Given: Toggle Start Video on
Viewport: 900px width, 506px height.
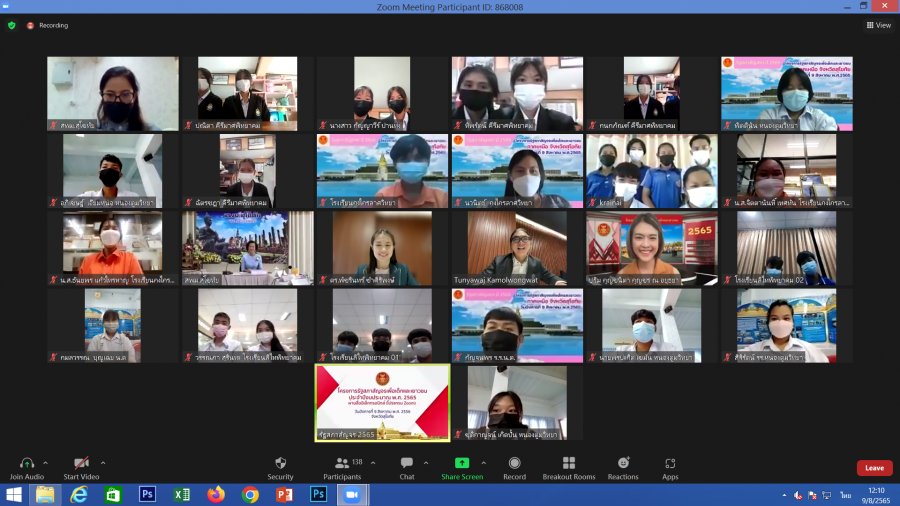Looking at the screenshot, I should pyautogui.click(x=82, y=463).
